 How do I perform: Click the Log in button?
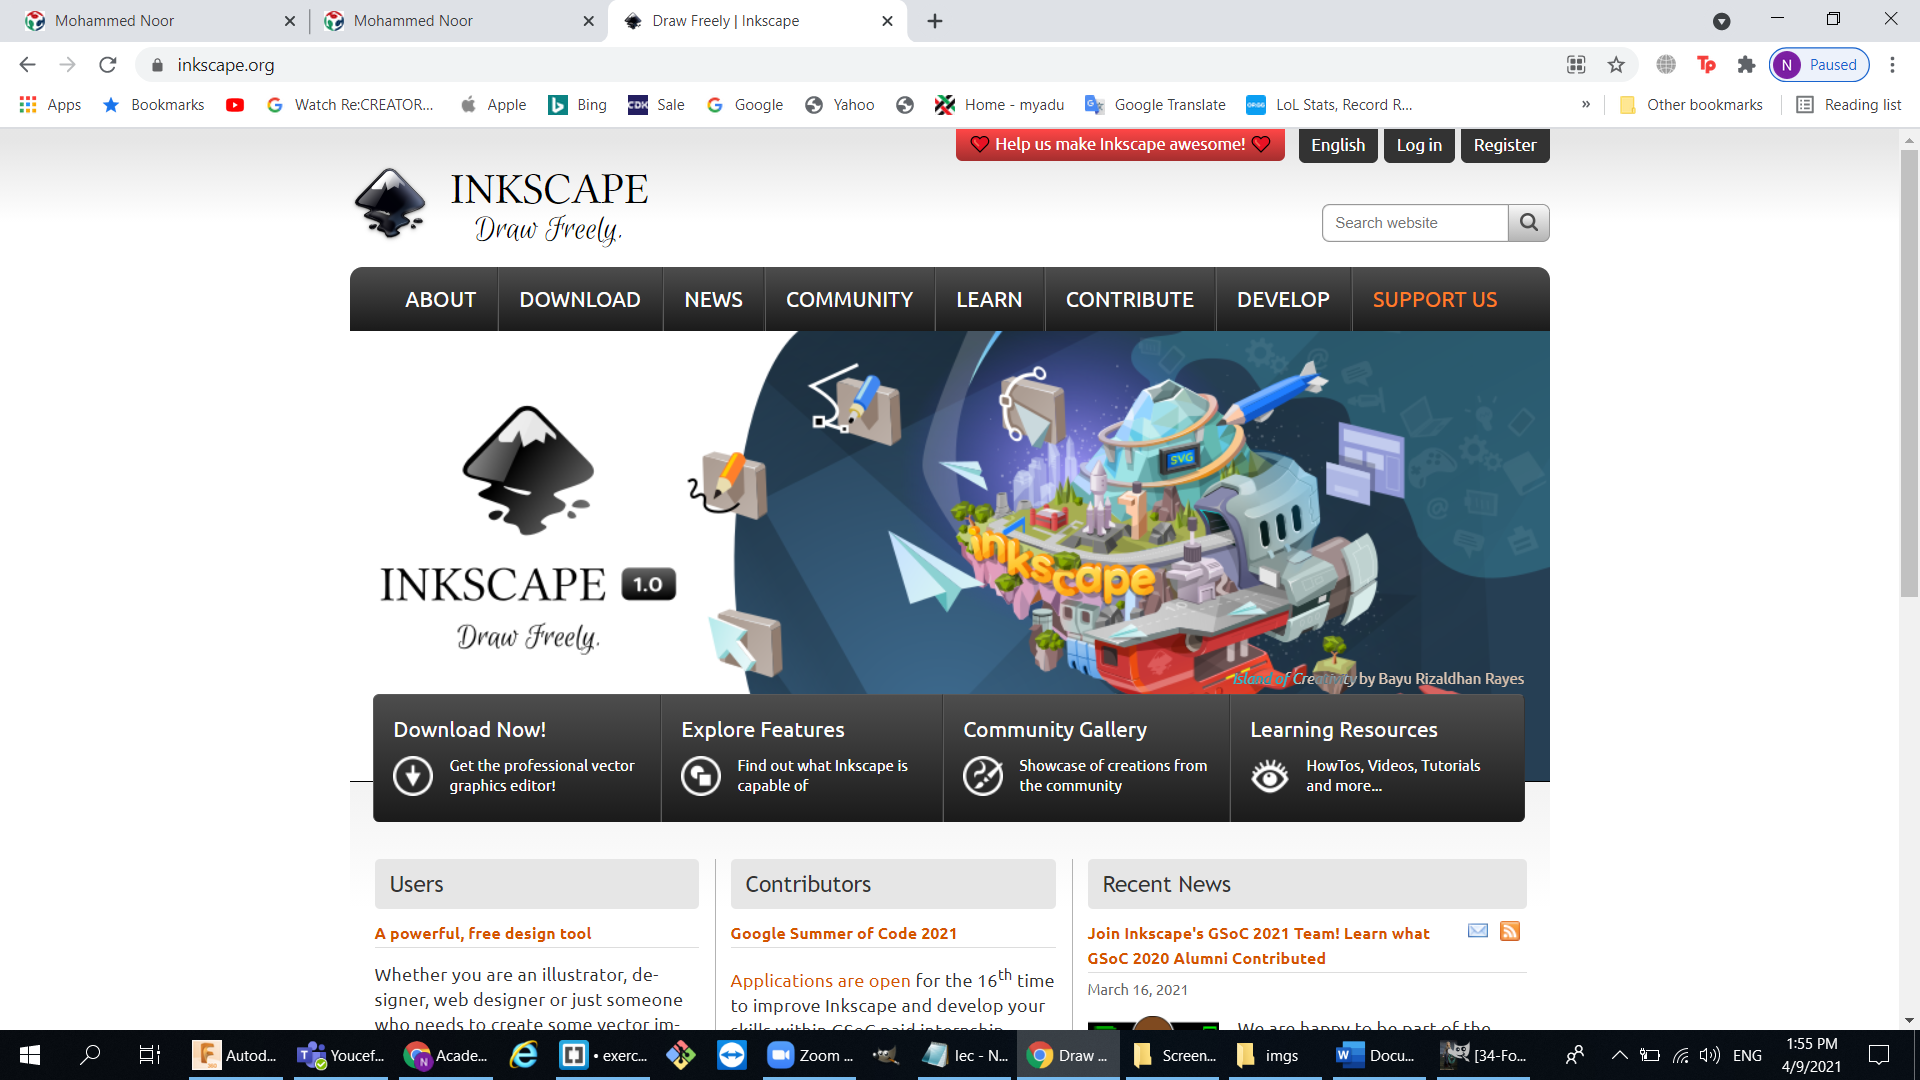coord(1419,145)
